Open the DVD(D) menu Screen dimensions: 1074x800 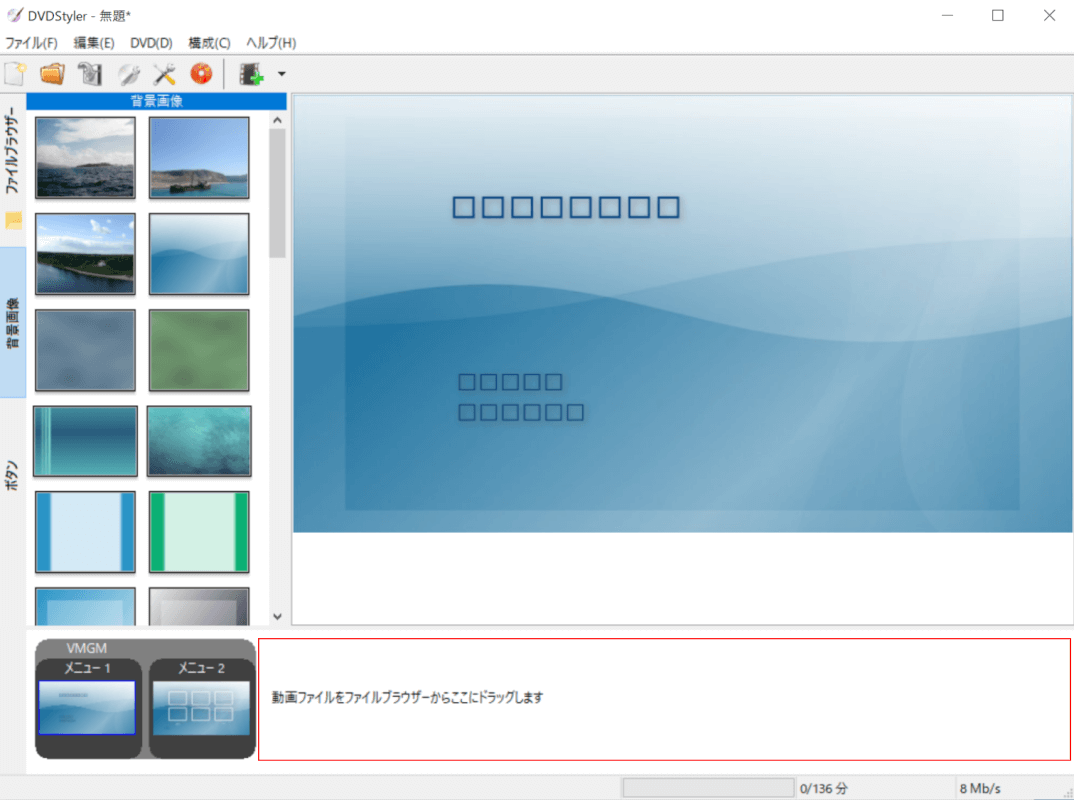coord(151,42)
